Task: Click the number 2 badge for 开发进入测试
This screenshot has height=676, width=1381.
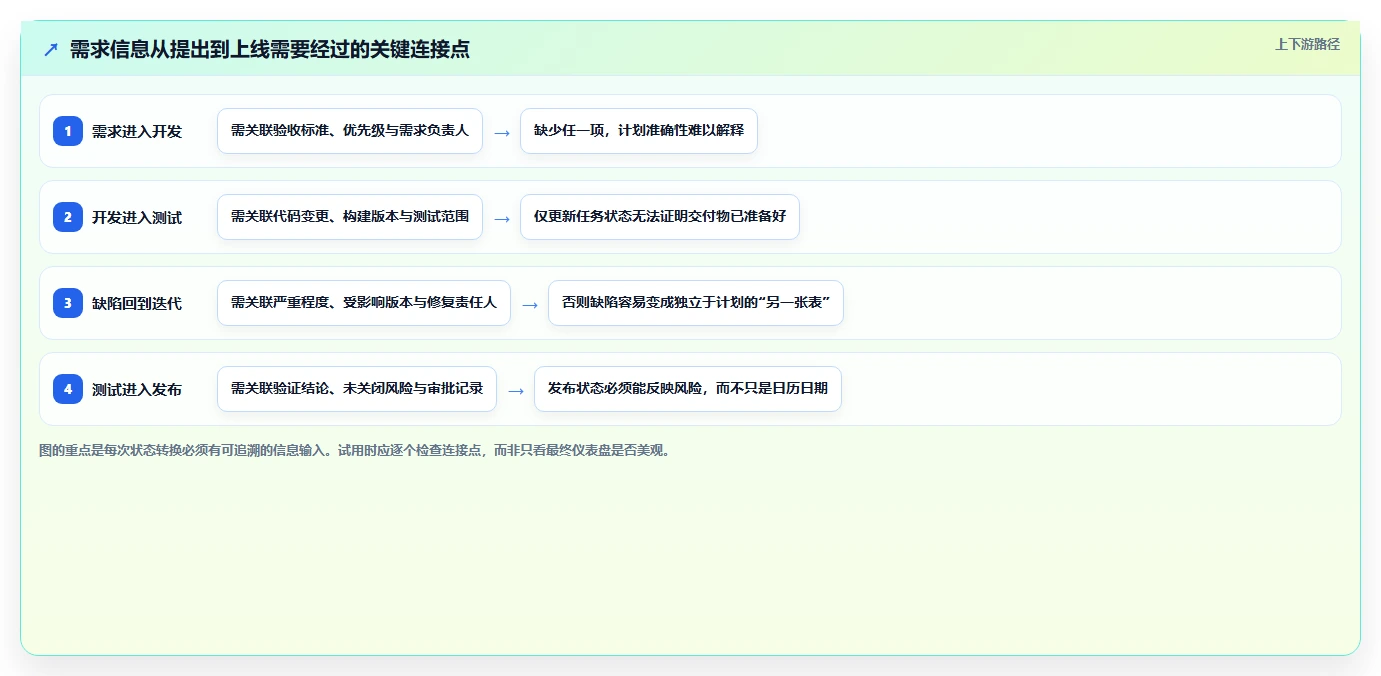Action: point(68,217)
